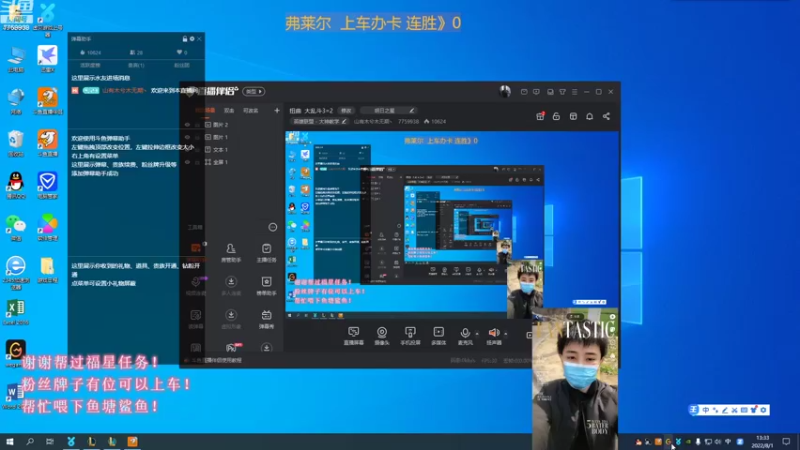
Task: Select the 图片 1 source row
Action: 233,137
